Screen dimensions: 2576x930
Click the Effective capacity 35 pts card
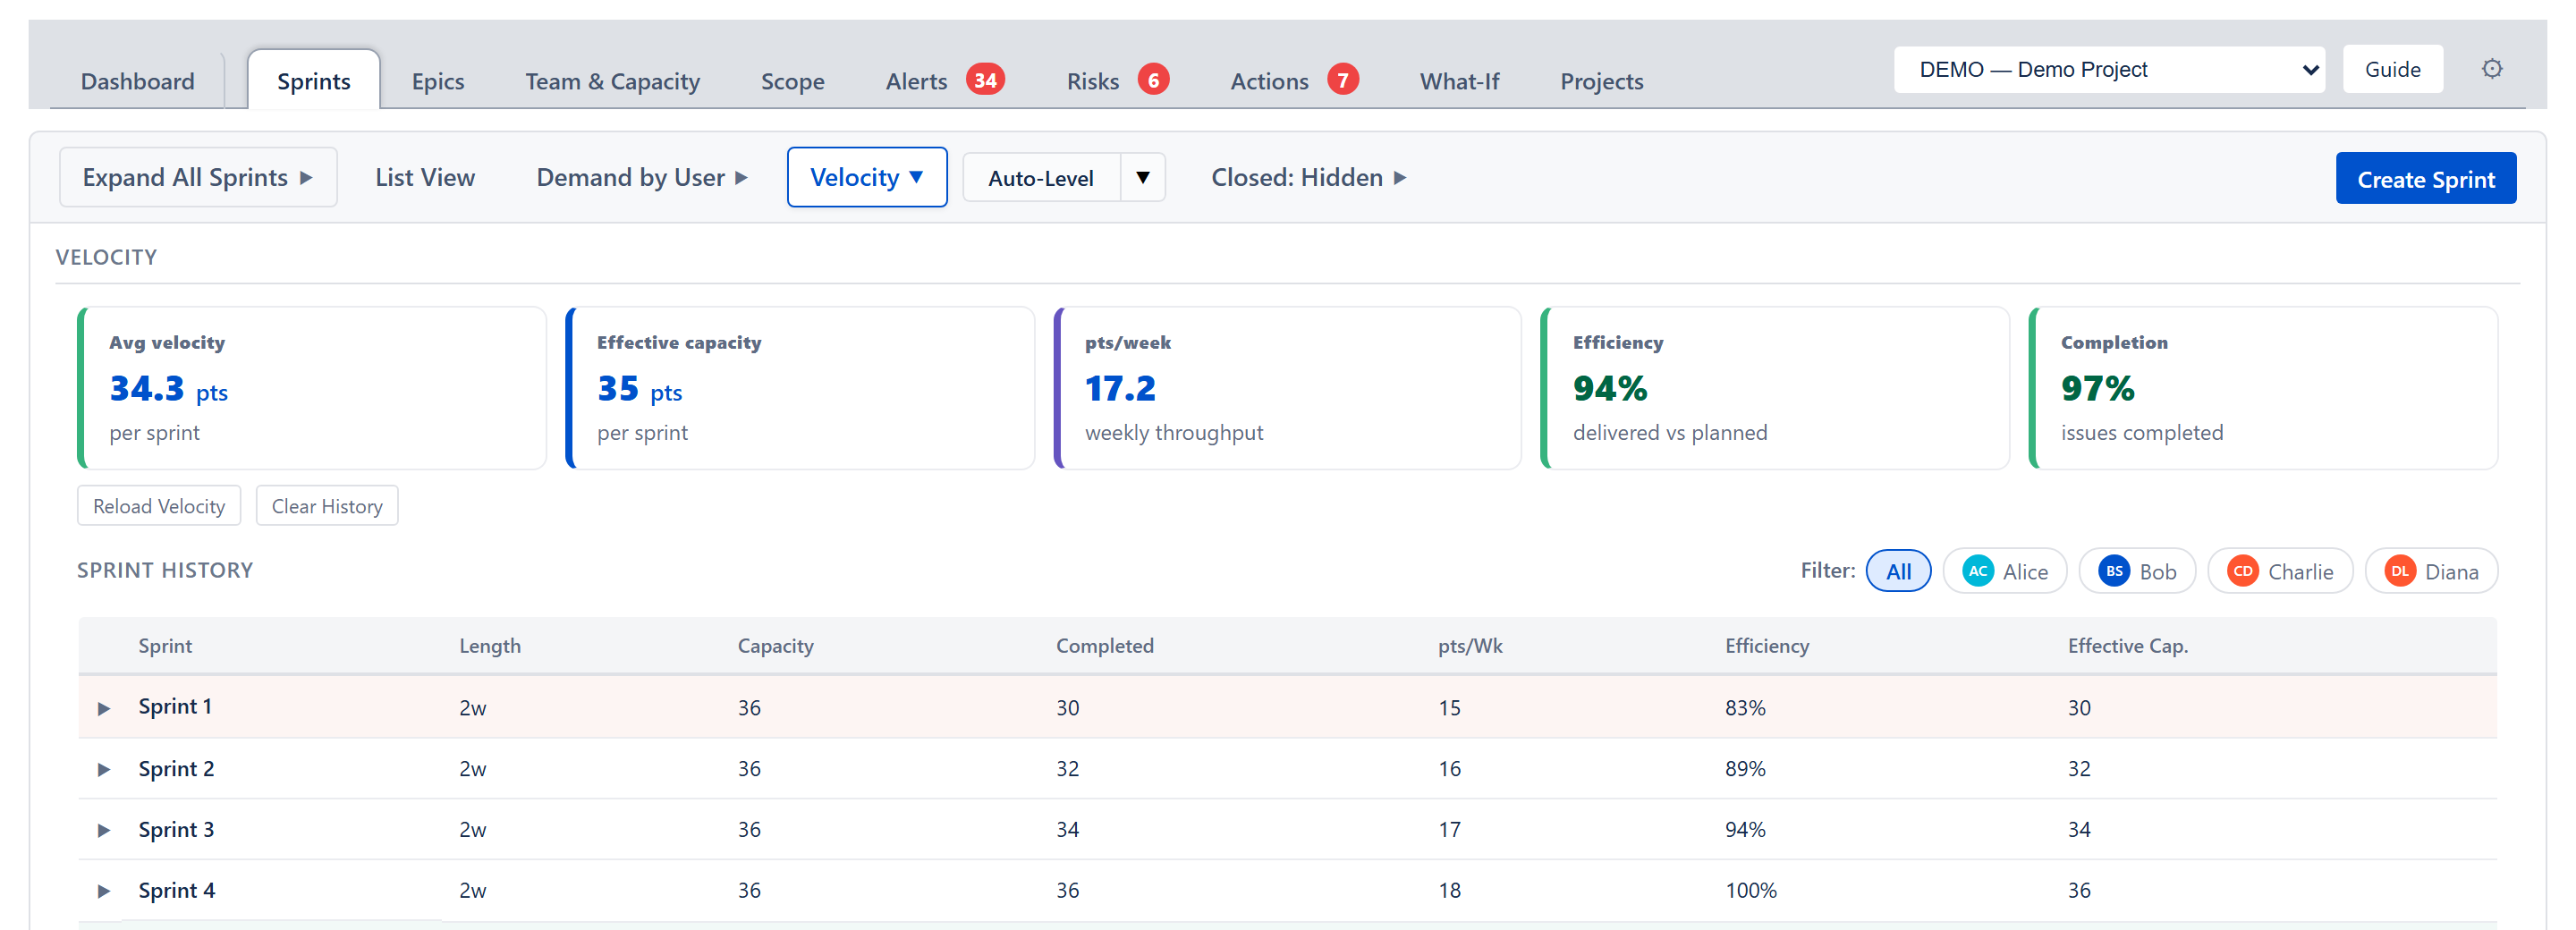[800, 388]
